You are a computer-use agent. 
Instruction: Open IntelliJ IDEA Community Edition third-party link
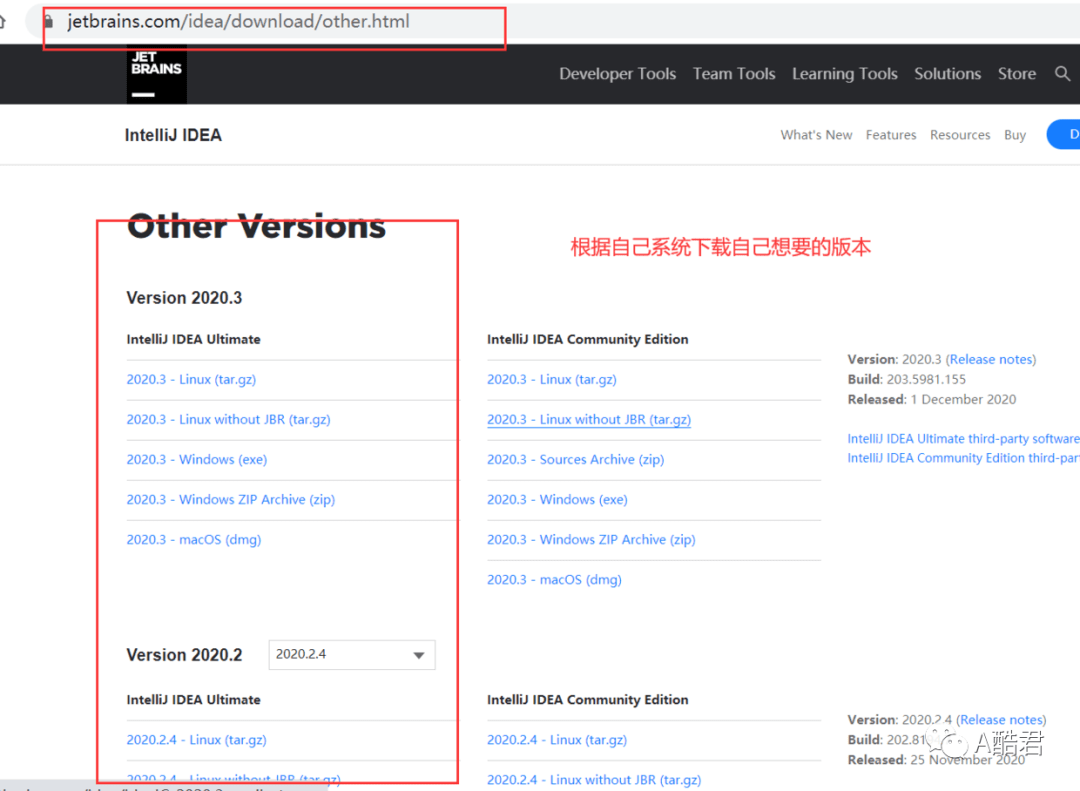point(964,458)
